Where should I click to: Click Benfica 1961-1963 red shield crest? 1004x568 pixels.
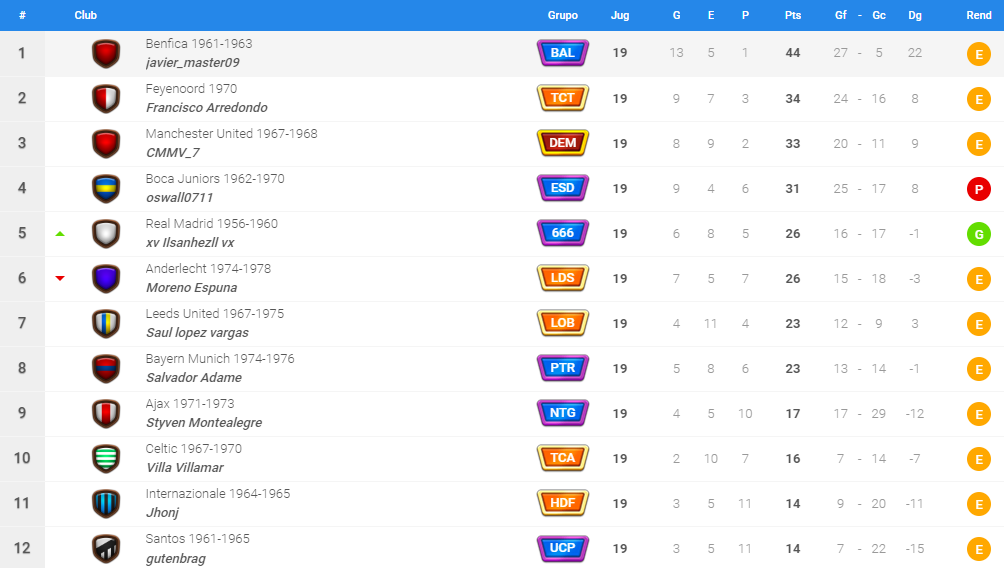(106, 54)
